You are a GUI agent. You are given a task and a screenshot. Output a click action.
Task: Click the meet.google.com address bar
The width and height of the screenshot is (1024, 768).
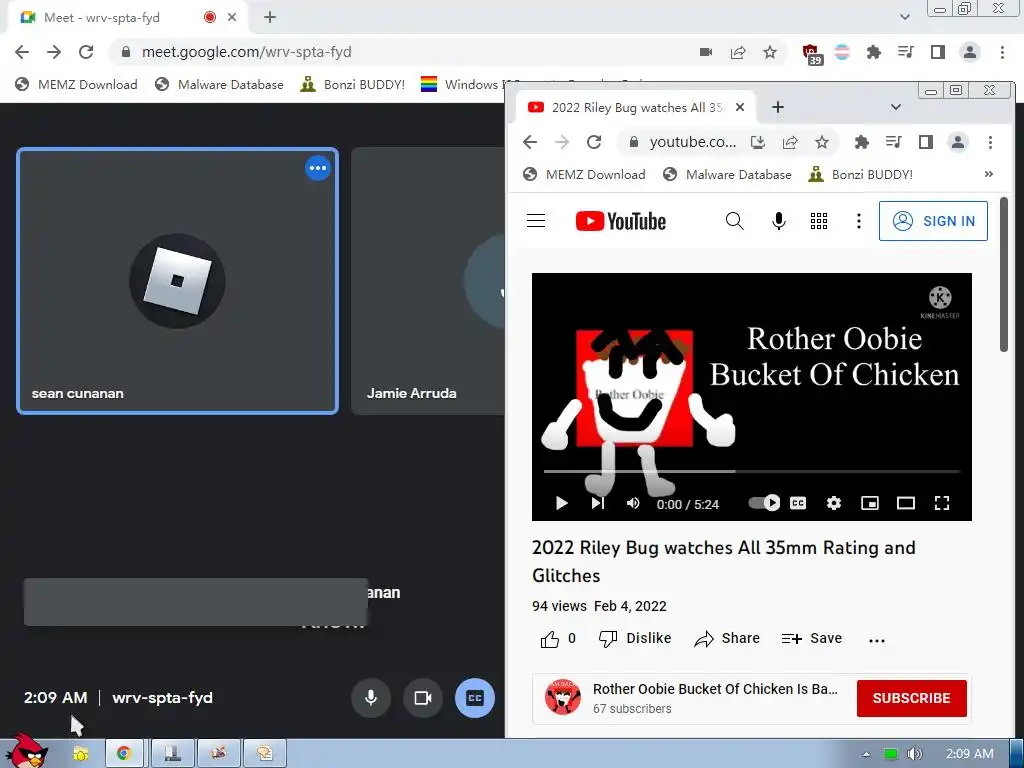(x=405, y=52)
